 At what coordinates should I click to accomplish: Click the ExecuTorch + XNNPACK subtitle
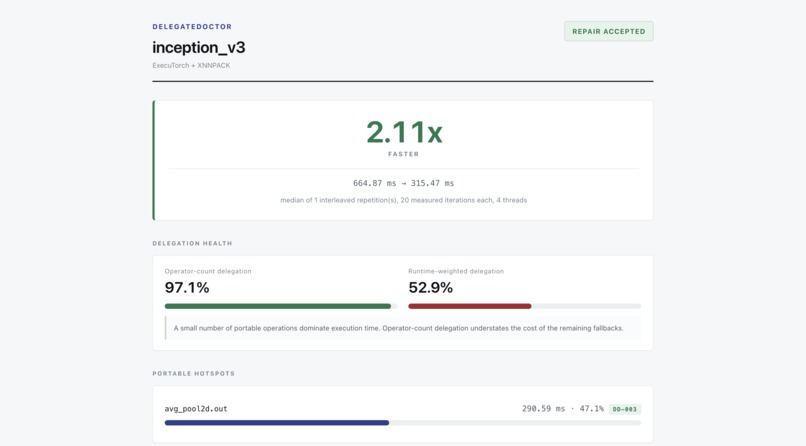(x=191, y=65)
